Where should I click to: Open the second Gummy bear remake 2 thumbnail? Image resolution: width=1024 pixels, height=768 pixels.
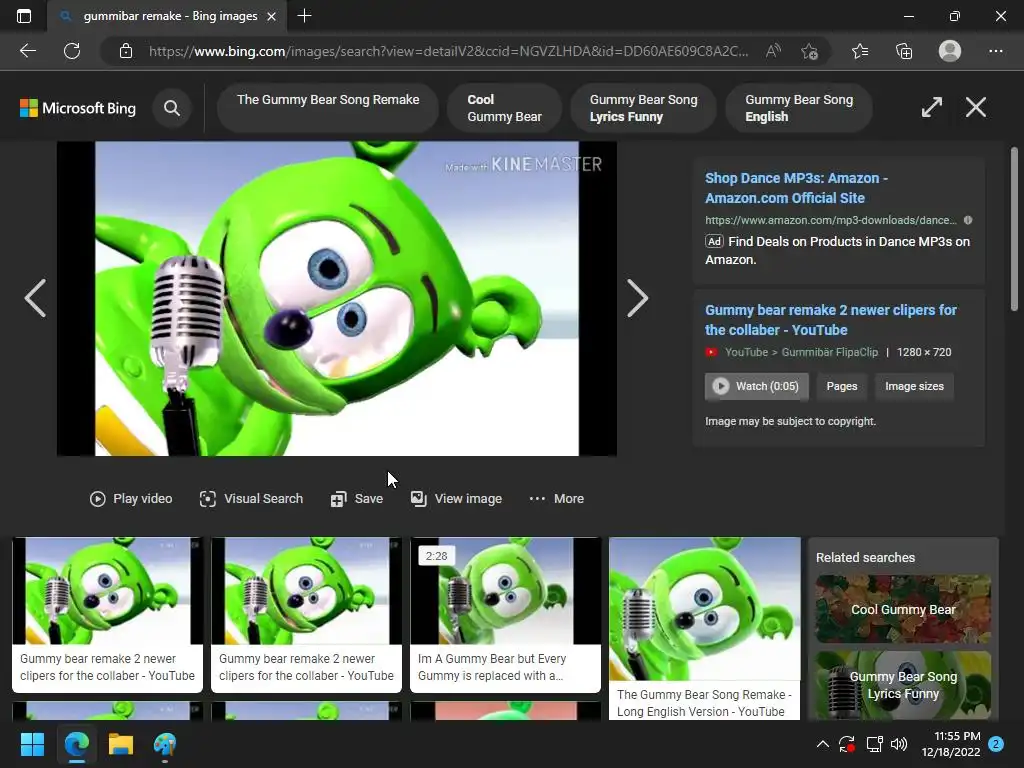306,615
